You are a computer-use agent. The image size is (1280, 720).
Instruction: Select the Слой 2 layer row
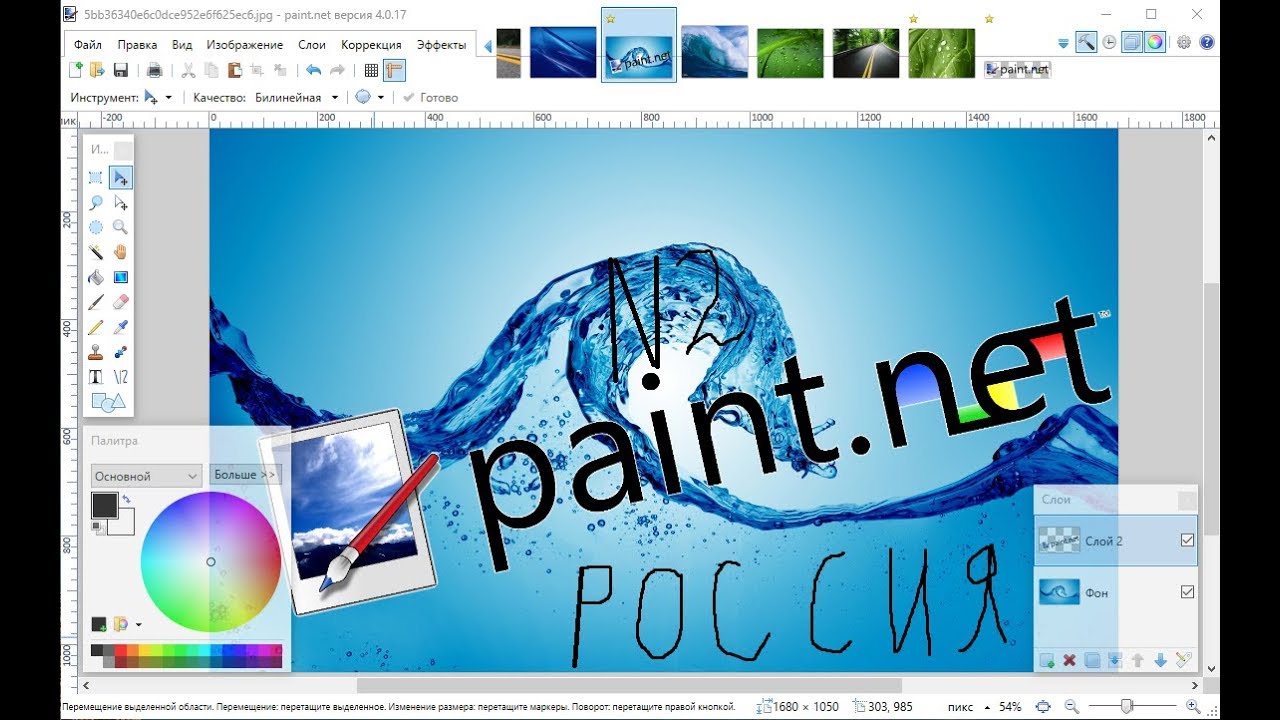1115,541
